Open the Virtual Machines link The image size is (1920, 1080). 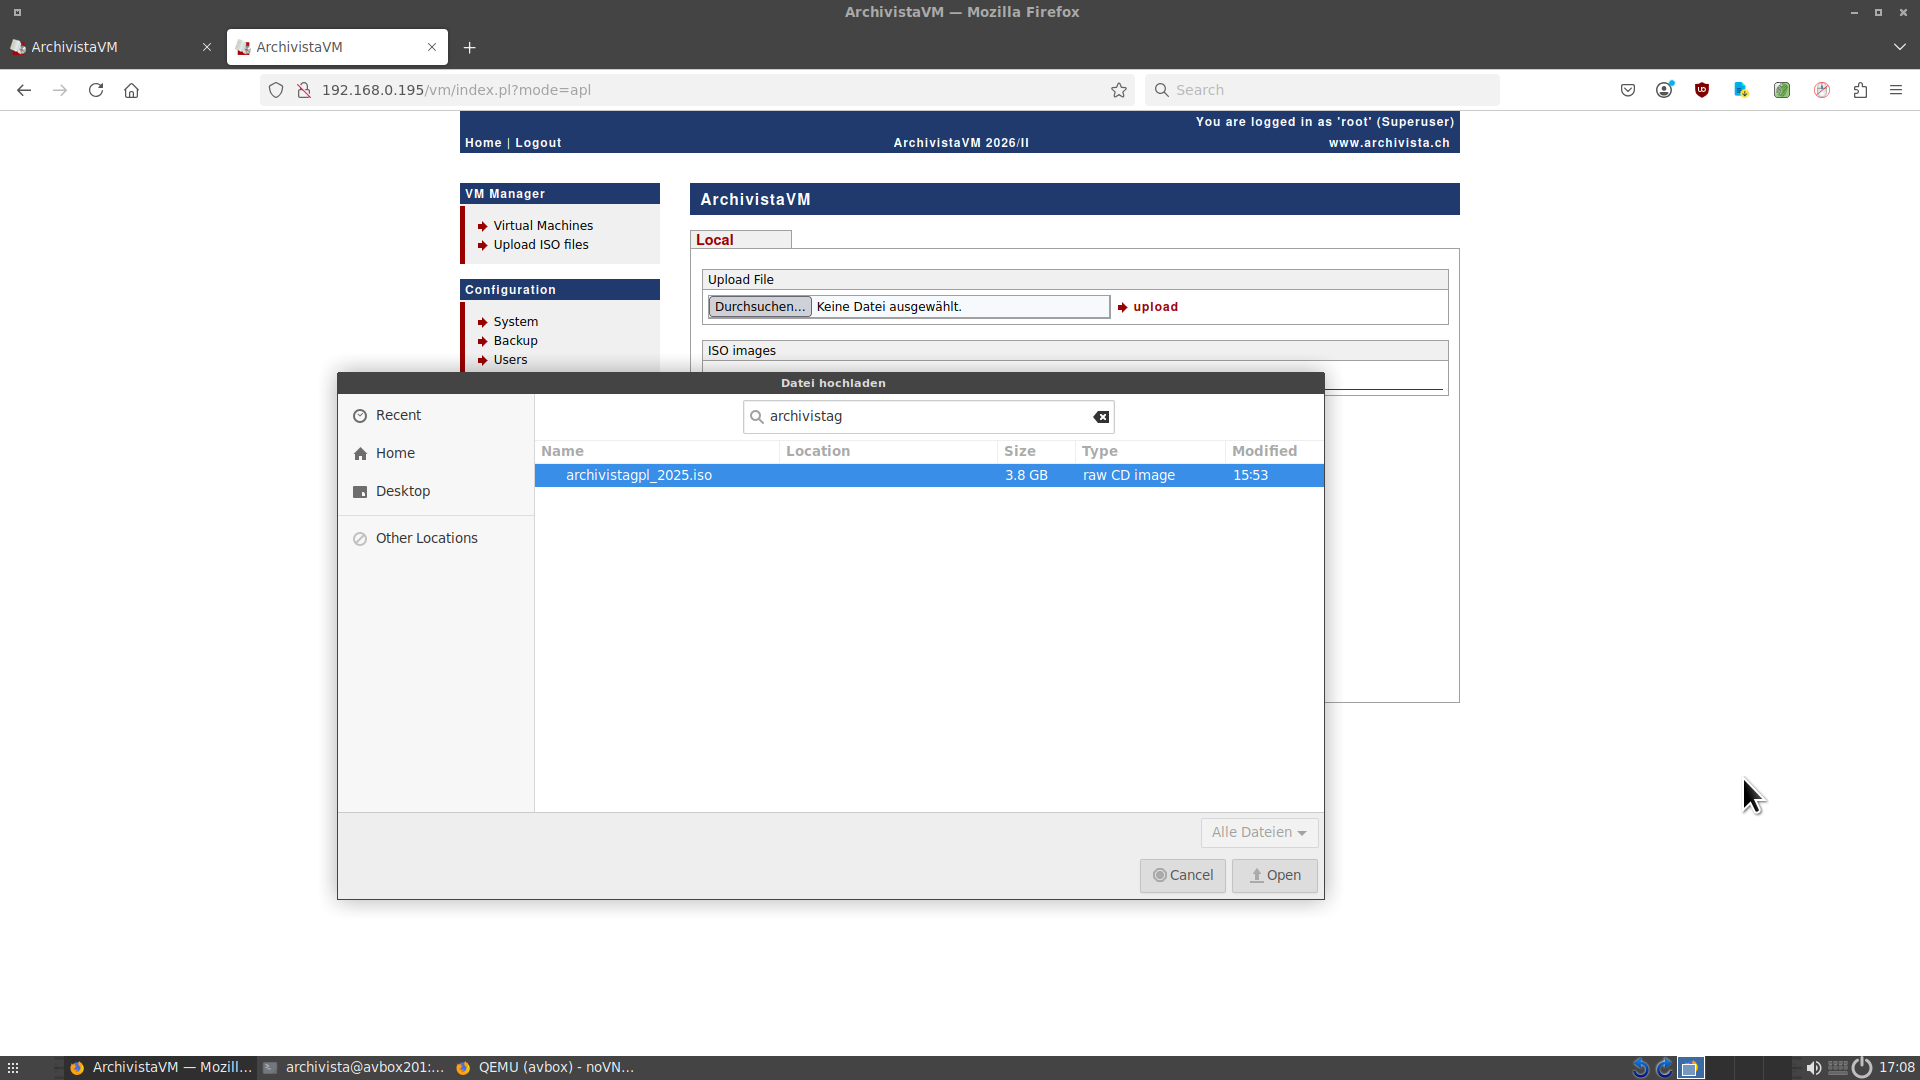pyautogui.click(x=542, y=226)
